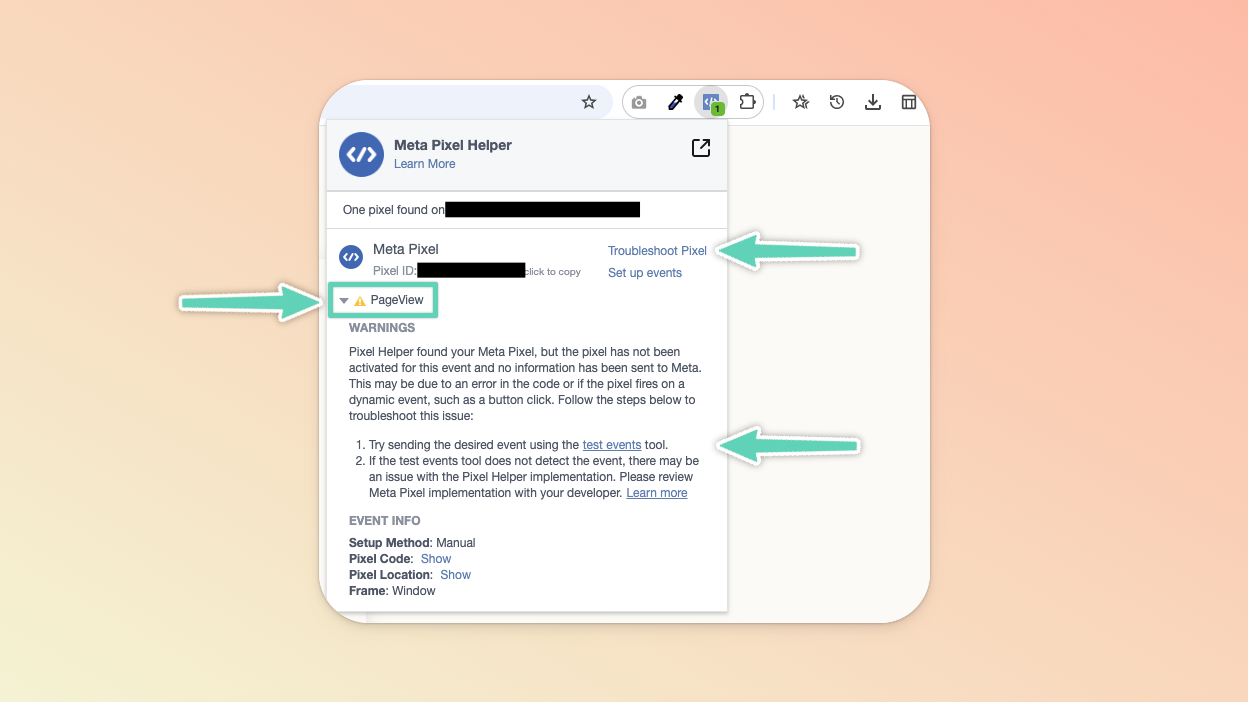Click the Setup Method: Manual entry
This screenshot has height=702, width=1248.
(412, 543)
